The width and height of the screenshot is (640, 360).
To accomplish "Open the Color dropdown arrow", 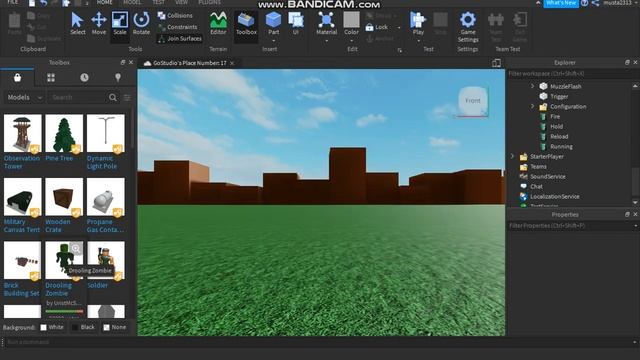I will [x=351, y=41].
